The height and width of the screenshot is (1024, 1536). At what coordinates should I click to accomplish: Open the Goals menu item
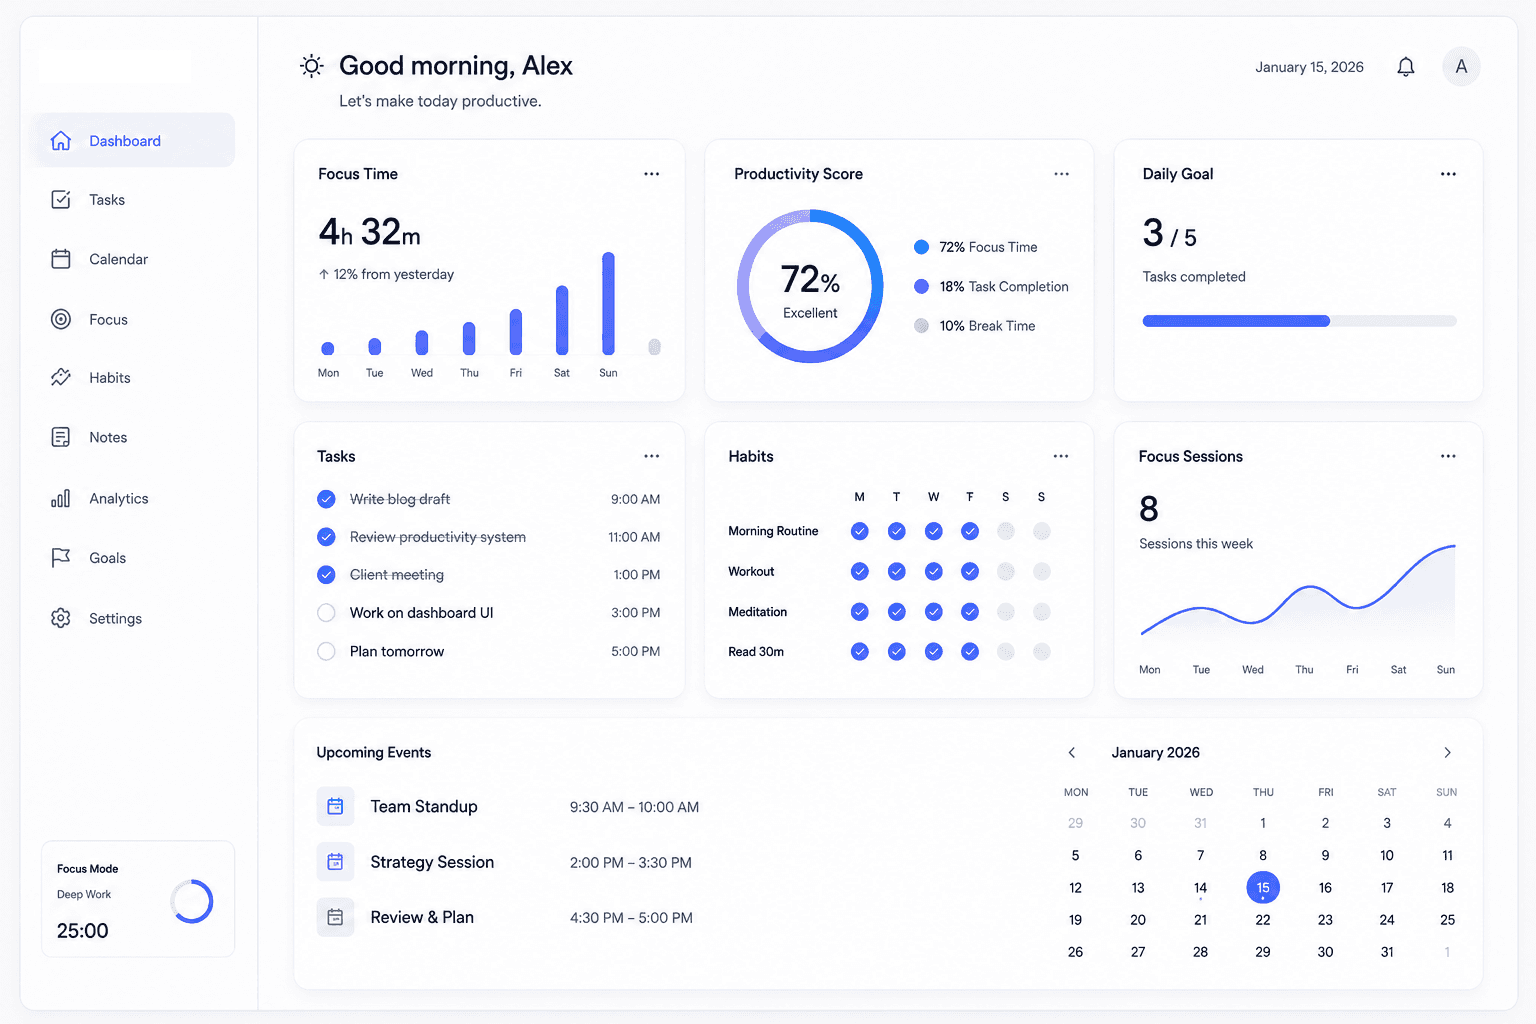[136, 558]
